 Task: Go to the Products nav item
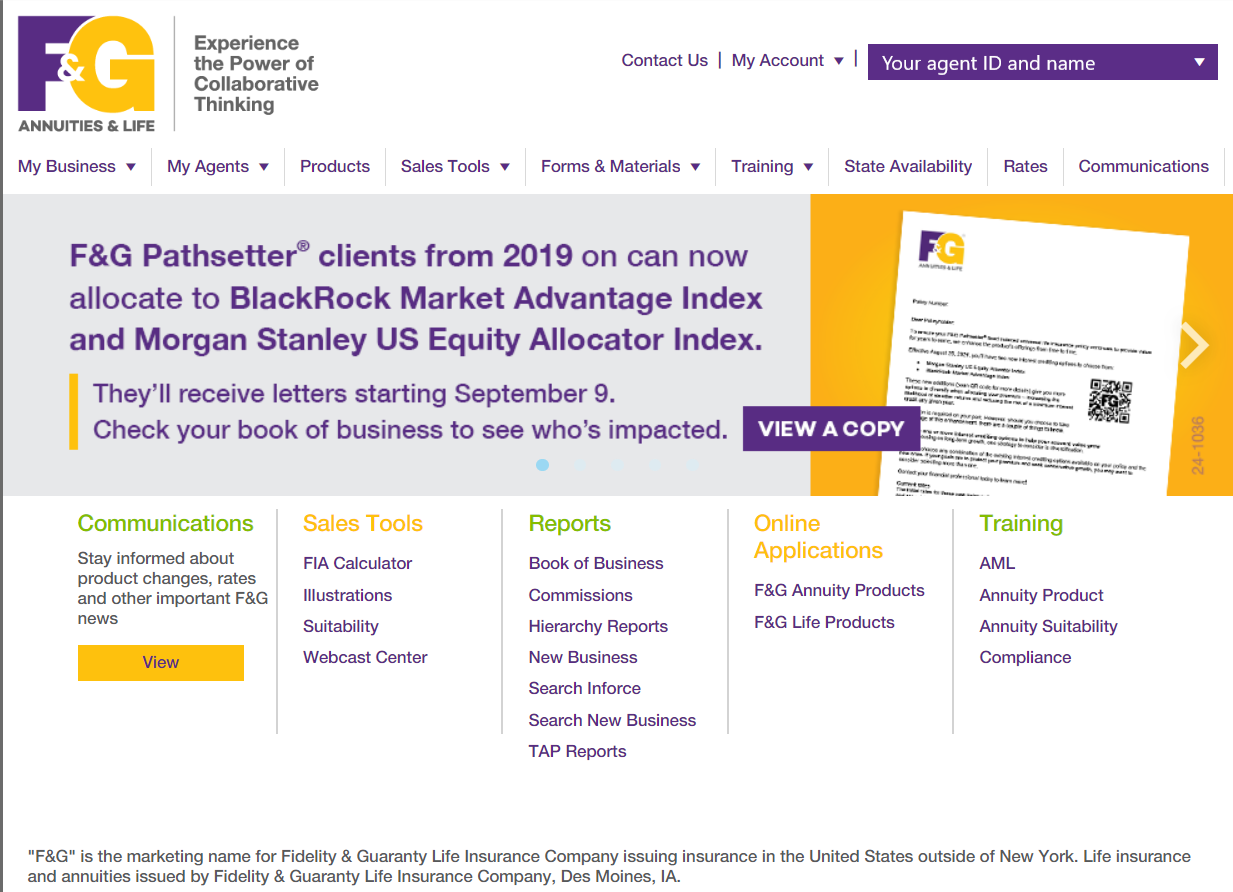[335, 166]
